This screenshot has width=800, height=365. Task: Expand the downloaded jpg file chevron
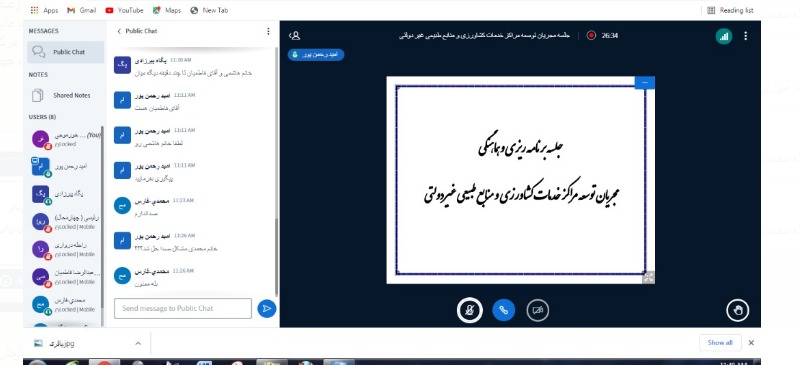[138, 344]
